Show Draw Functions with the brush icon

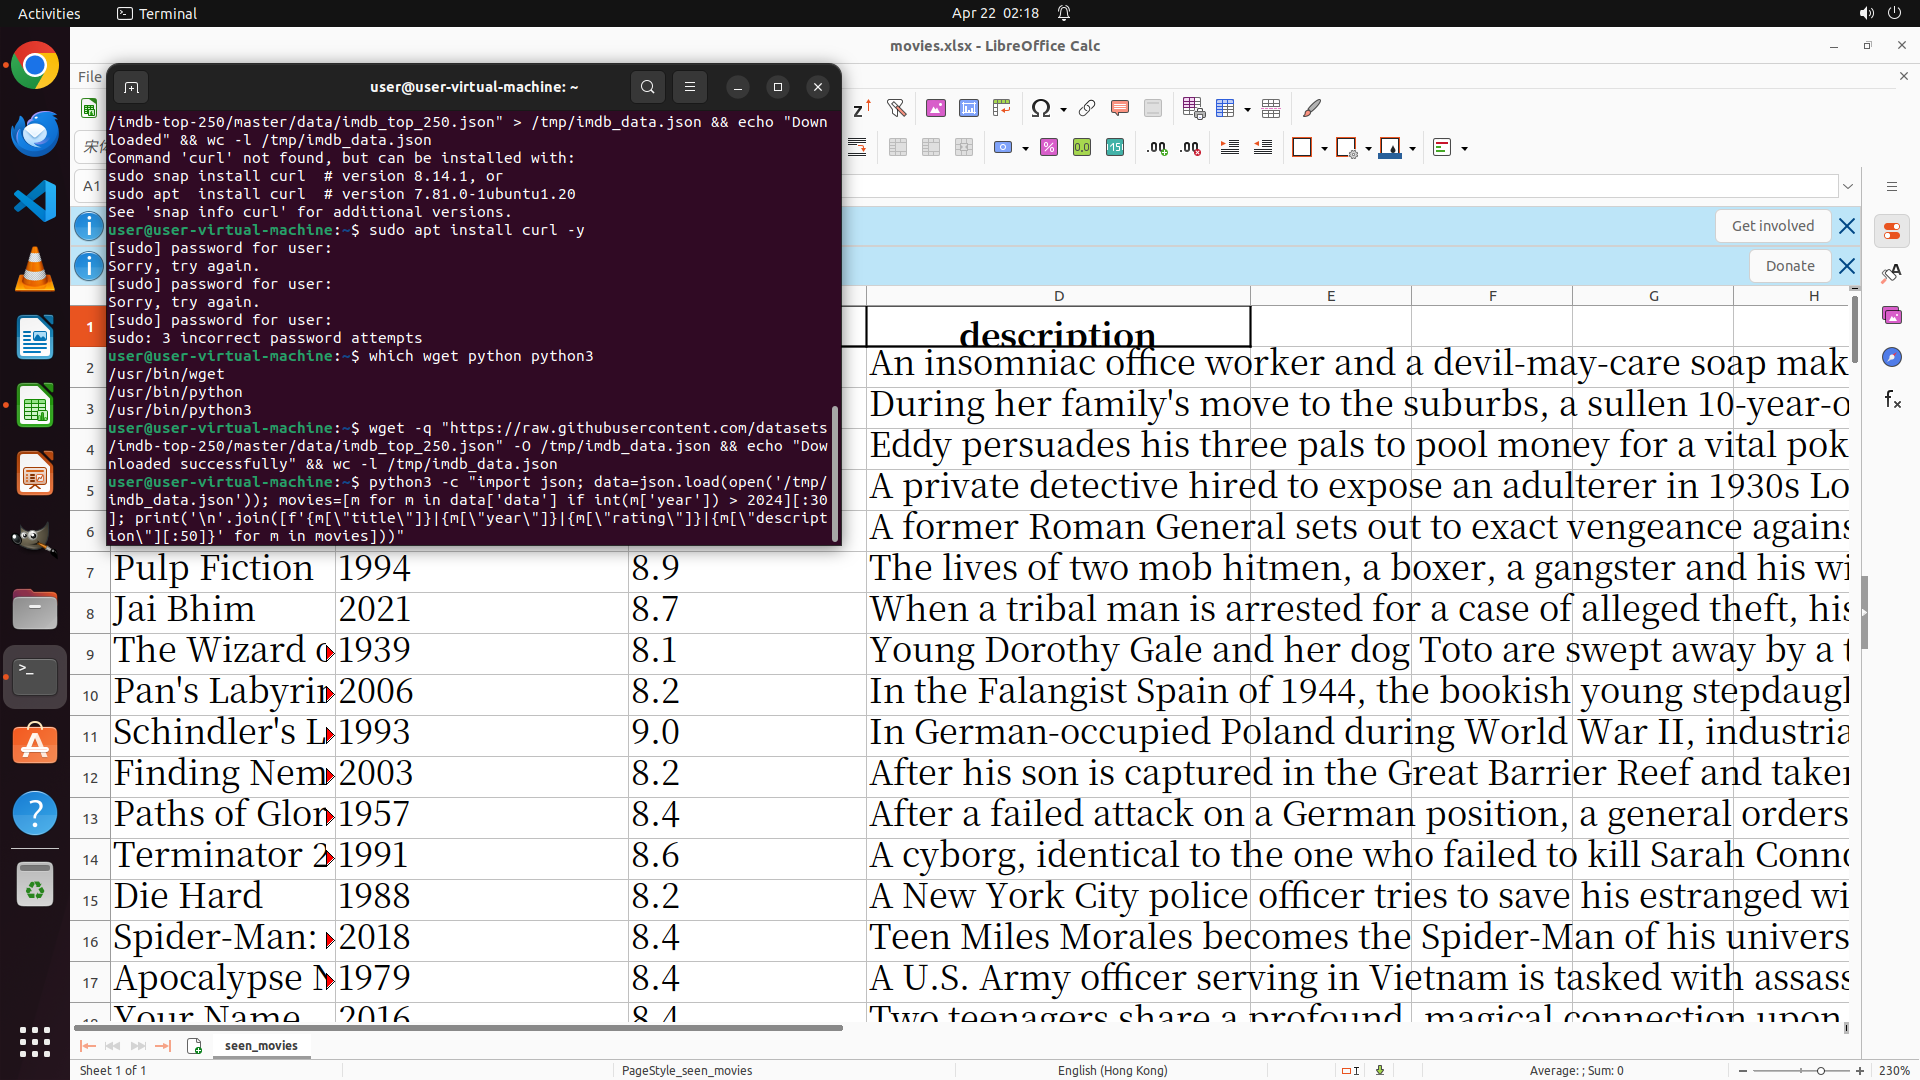[x=1312, y=108]
